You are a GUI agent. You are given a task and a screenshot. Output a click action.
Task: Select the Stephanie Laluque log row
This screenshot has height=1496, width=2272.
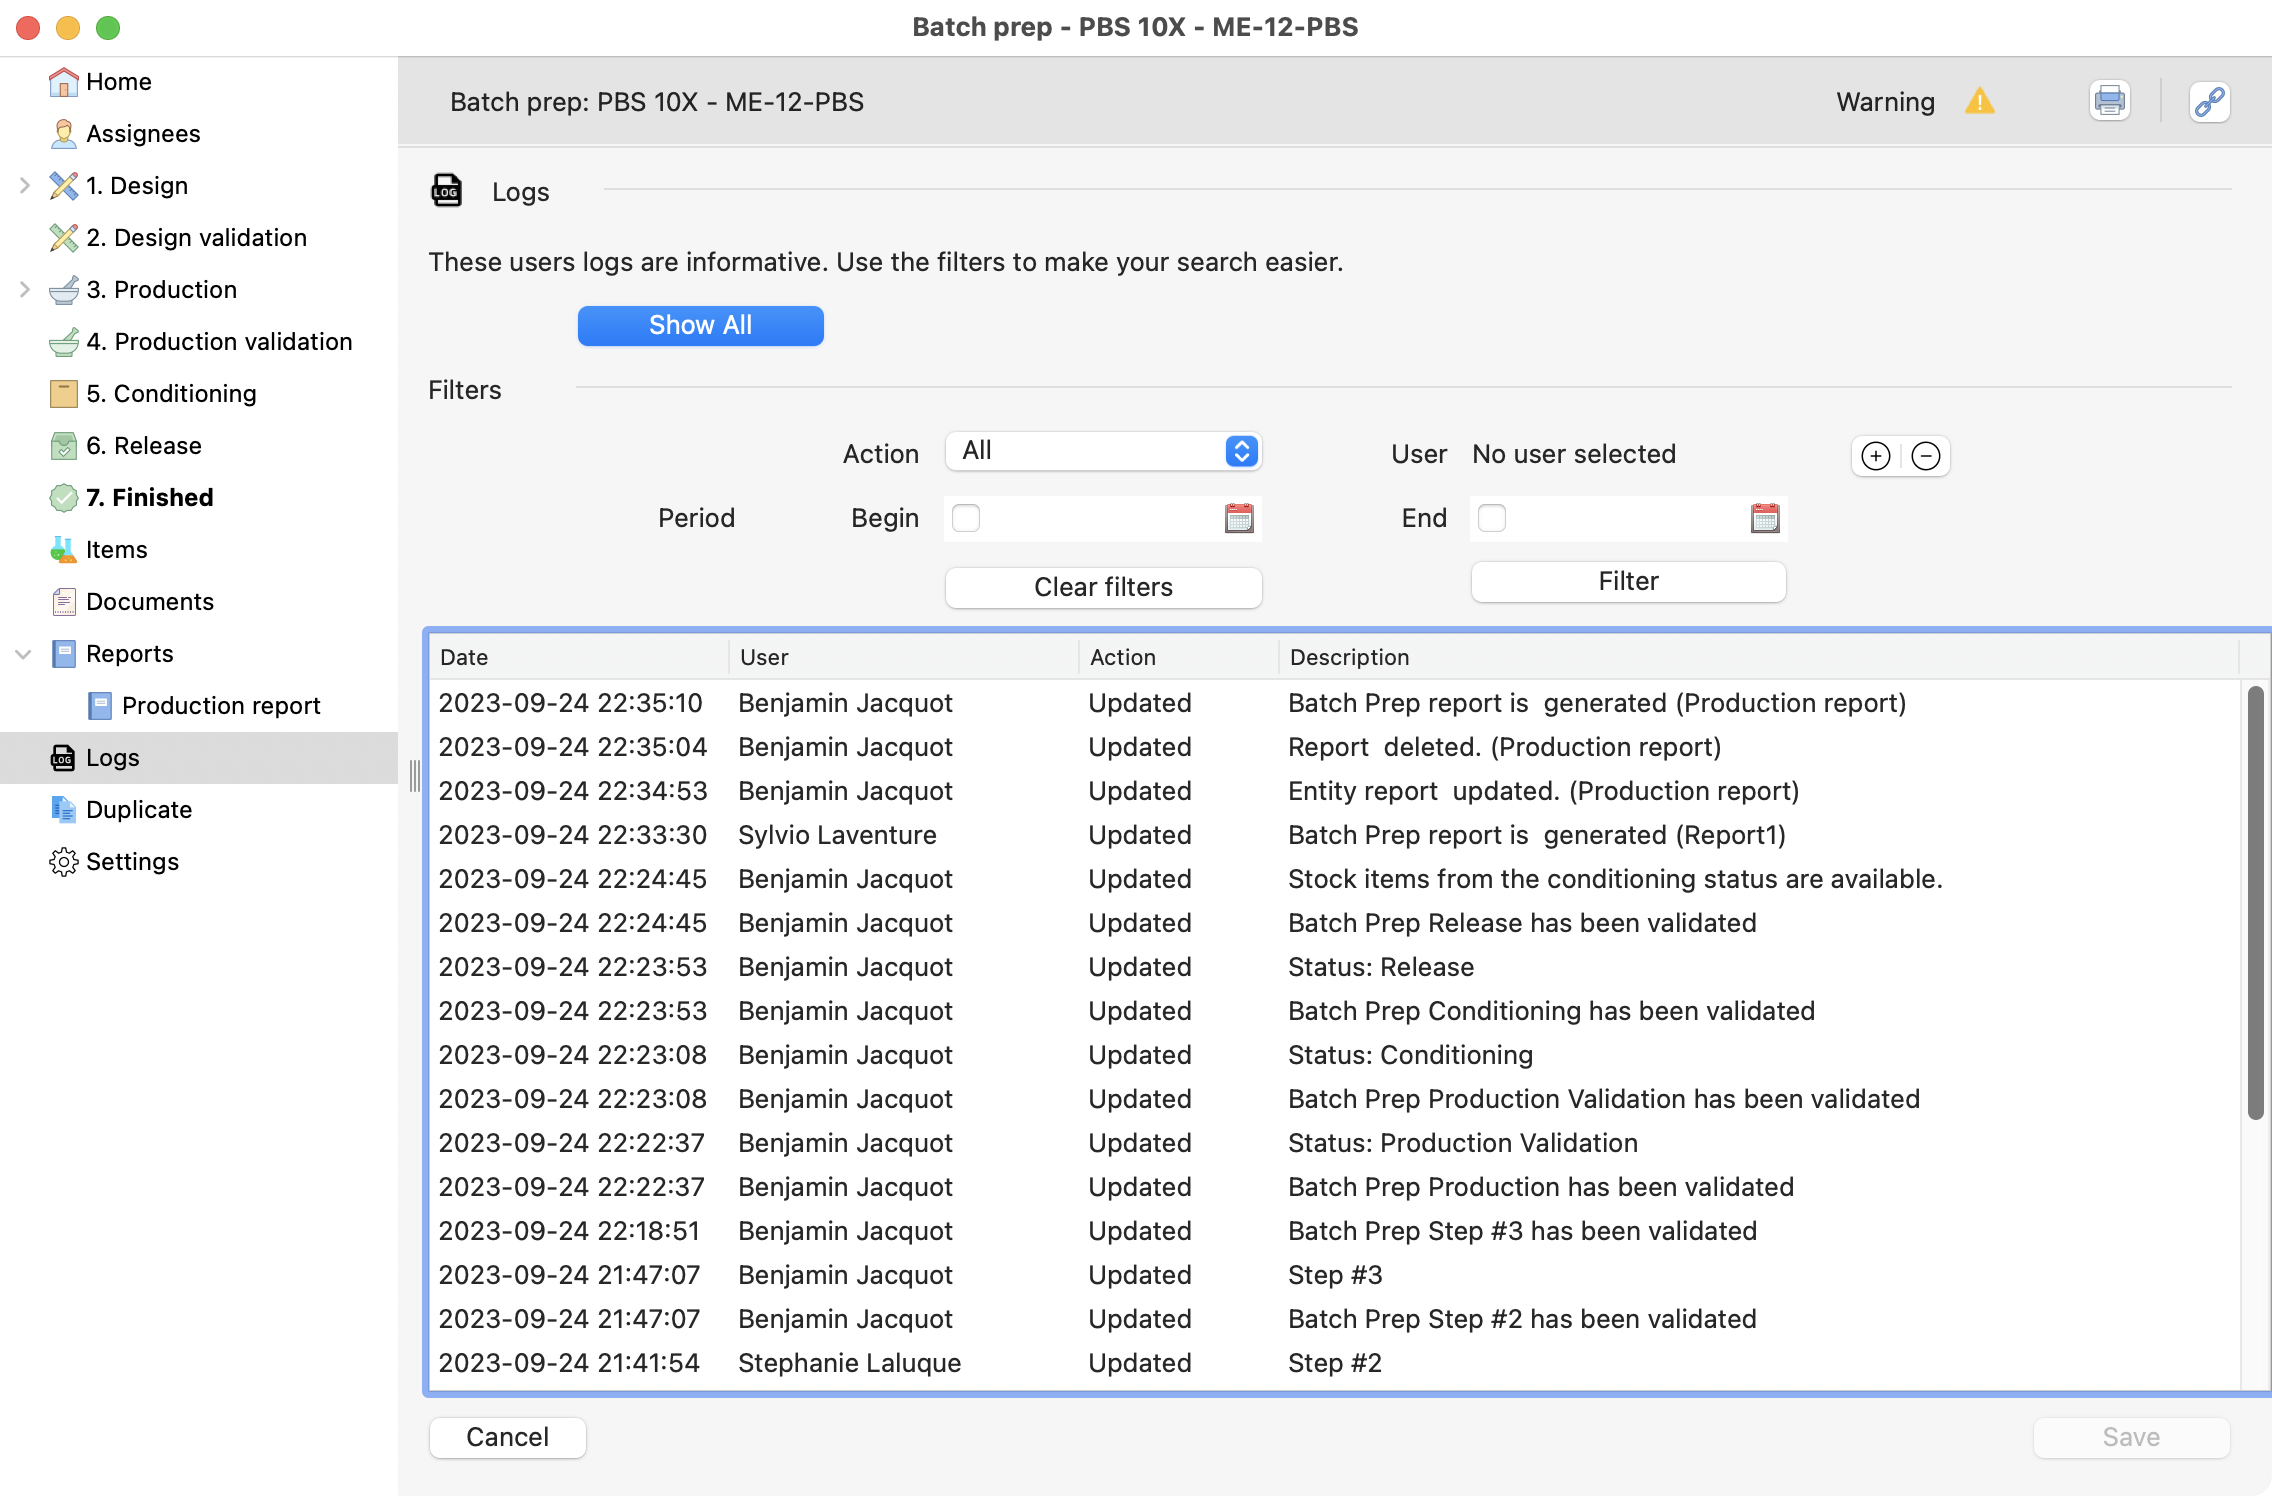(1335, 1363)
